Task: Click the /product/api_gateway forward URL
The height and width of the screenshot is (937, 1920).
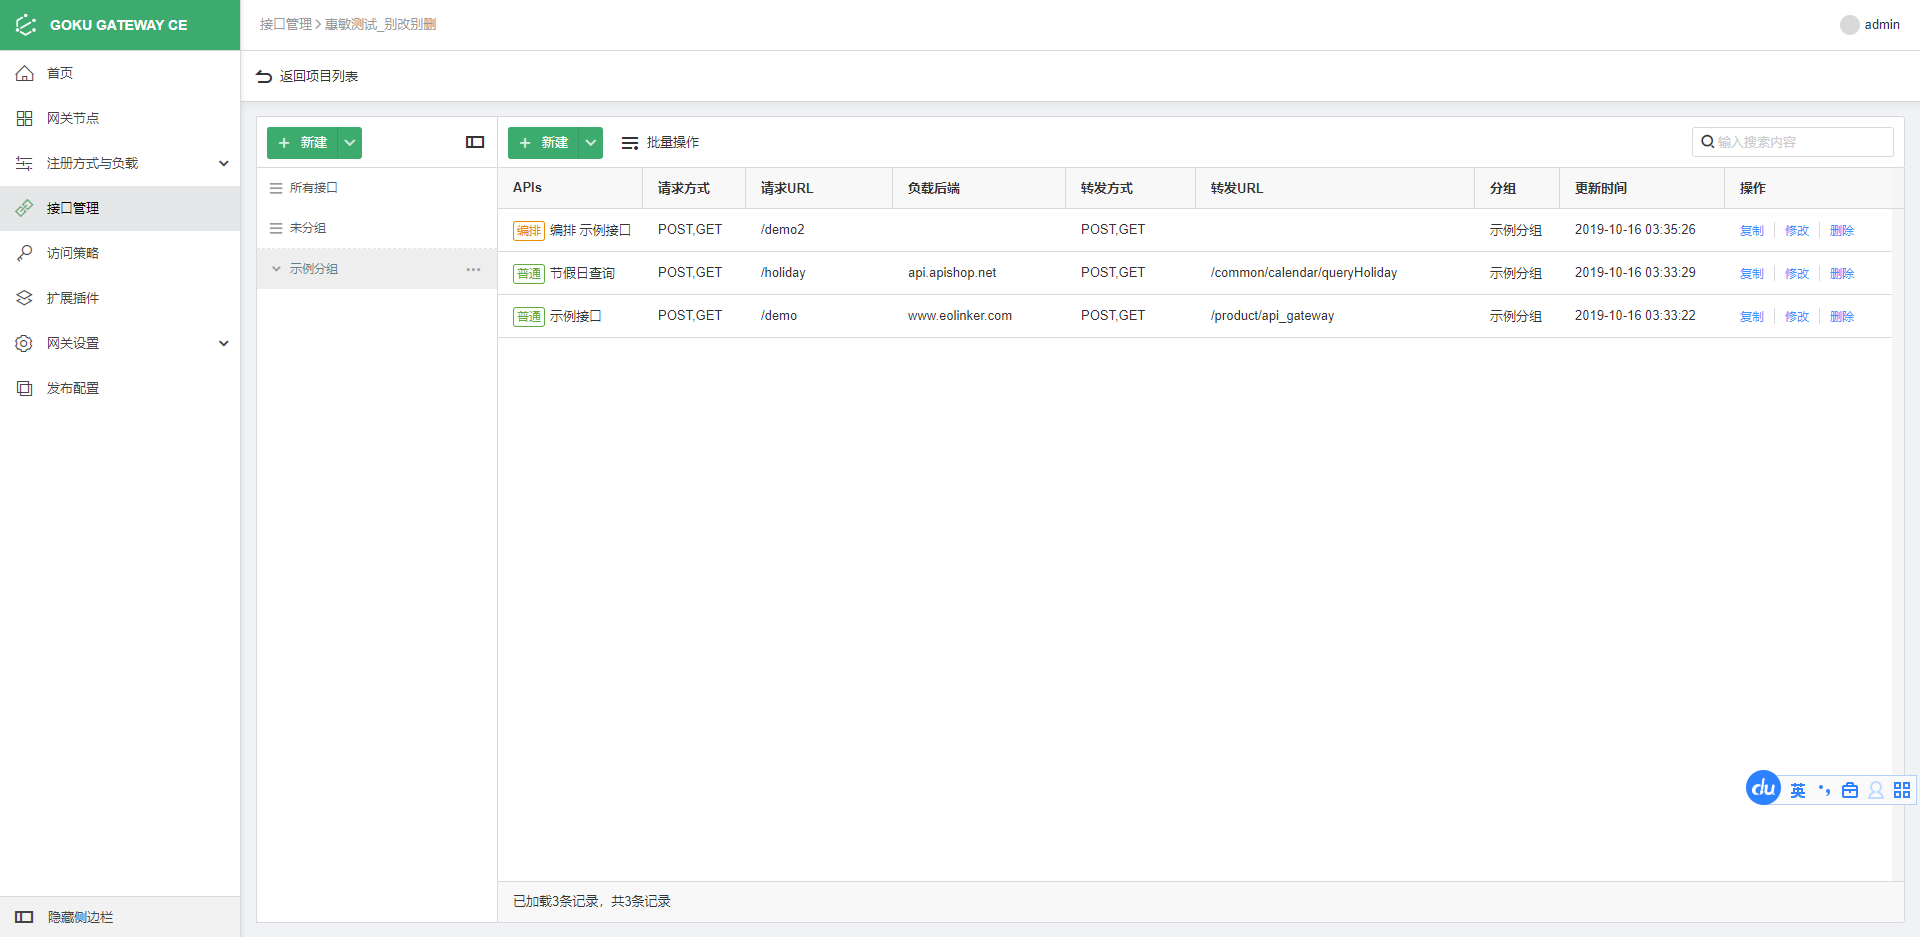Action: pyautogui.click(x=1272, y=316)
